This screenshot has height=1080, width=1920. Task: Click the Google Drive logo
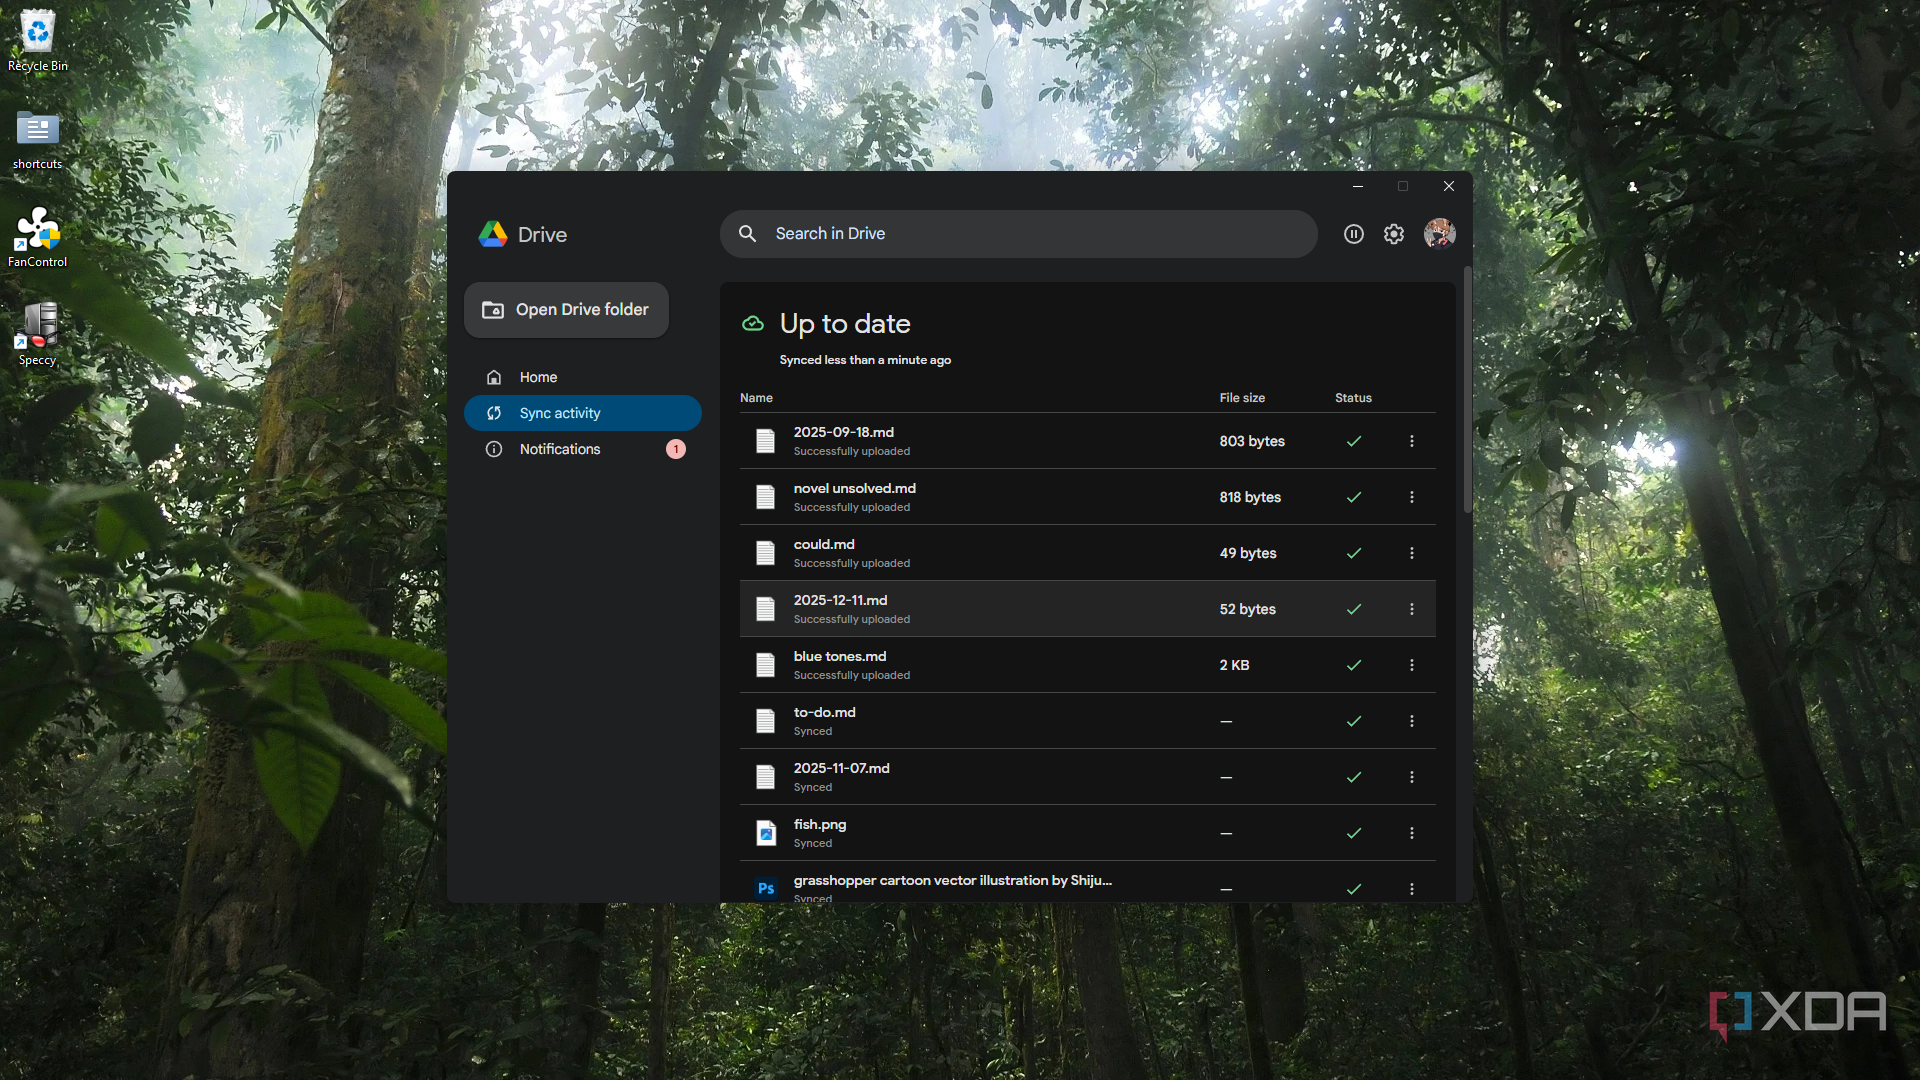click(493, 234)
